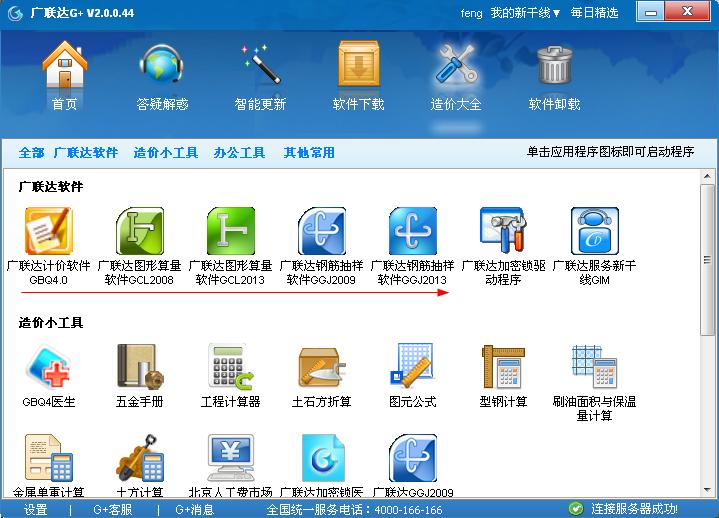Open 北京人工费市场 monitor icon
This screenshot has width=719, height=518.
(230, 458)
